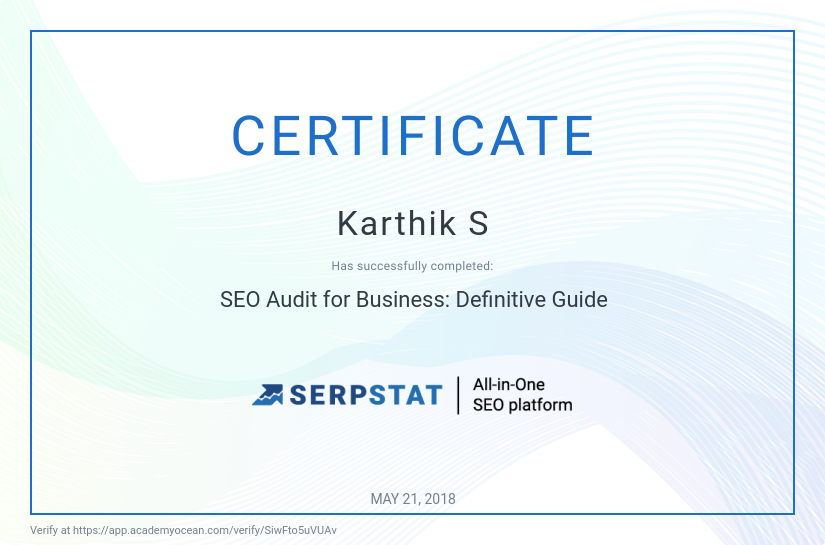Click the CERTIFICATE heading

click(413, 136)
